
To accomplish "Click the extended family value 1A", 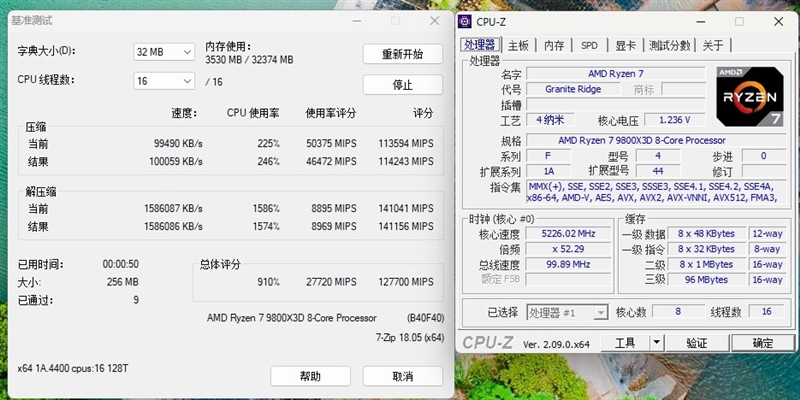I will coord(550,171).
